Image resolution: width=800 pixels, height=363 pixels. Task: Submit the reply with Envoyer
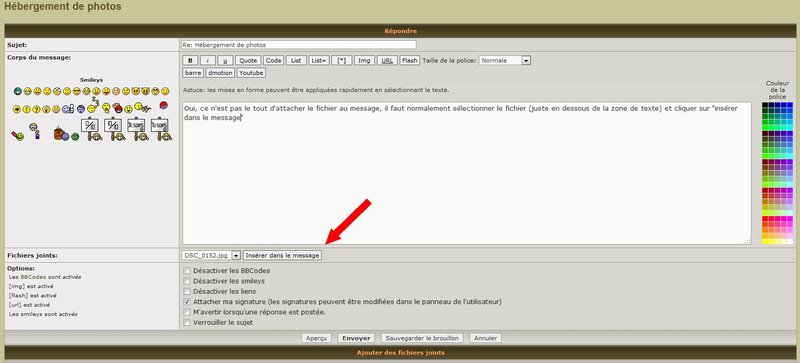(356, 338)
